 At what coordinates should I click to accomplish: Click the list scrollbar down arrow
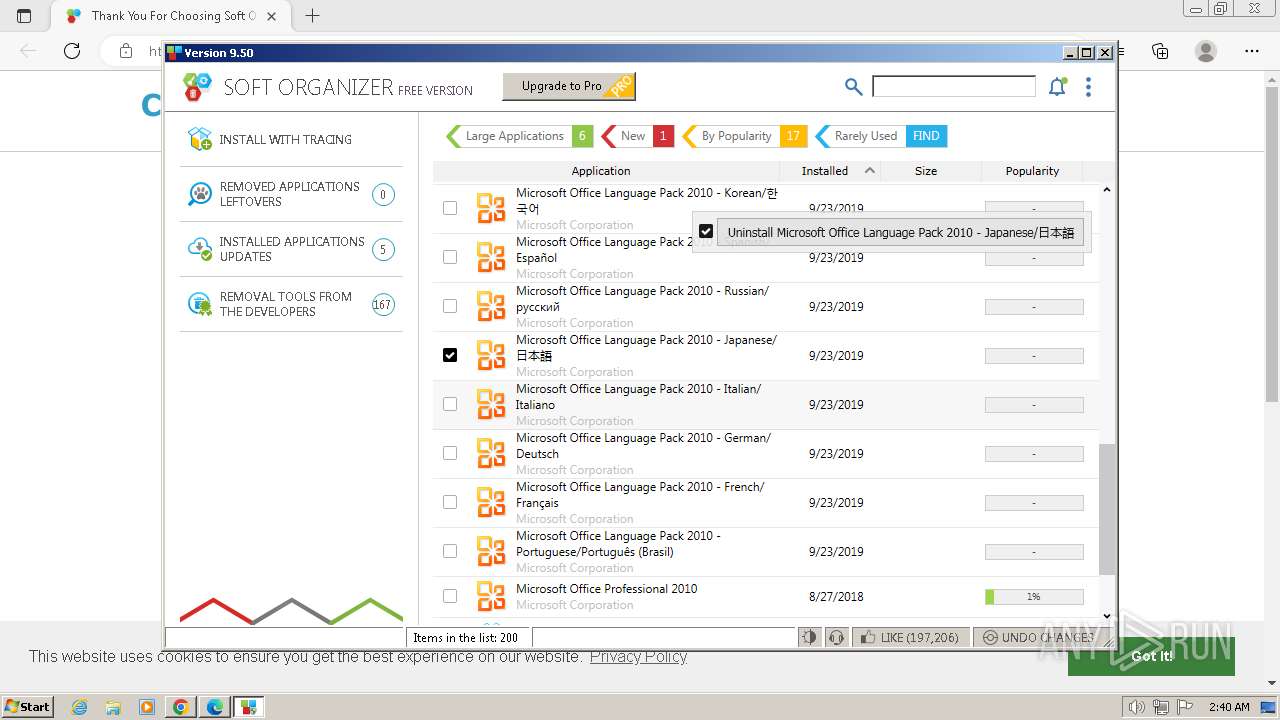click(1106, 616)
